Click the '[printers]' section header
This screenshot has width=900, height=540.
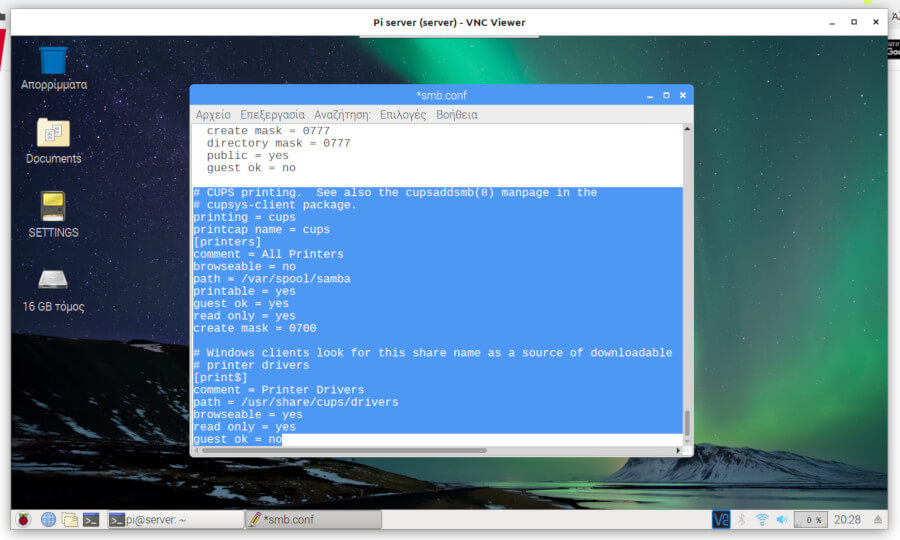point(227,242)
